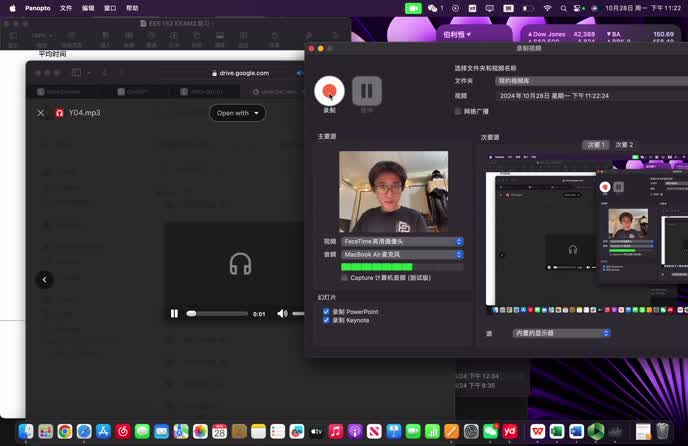Expand the Open with dropdown

237,113
